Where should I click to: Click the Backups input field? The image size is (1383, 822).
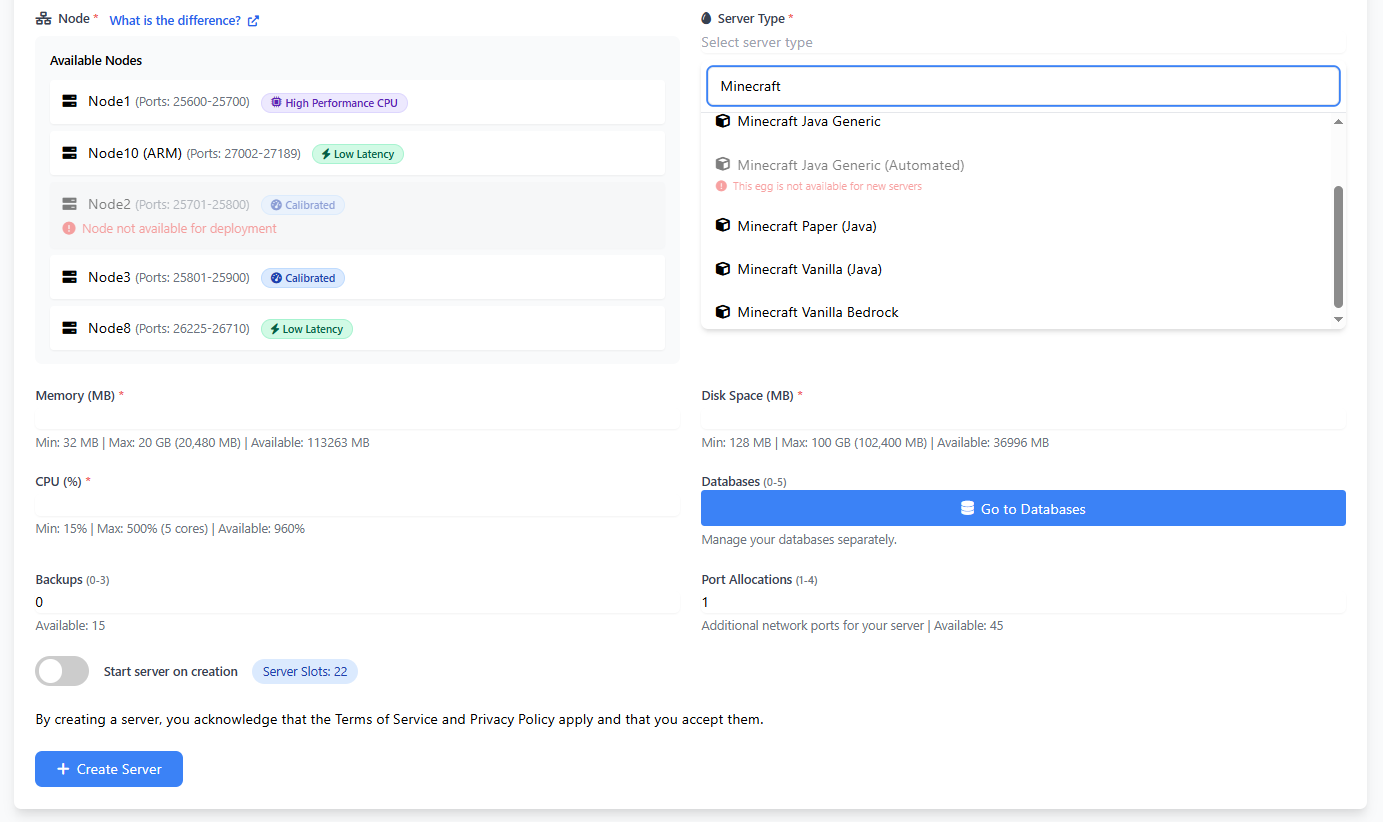(x=357, y=602)
